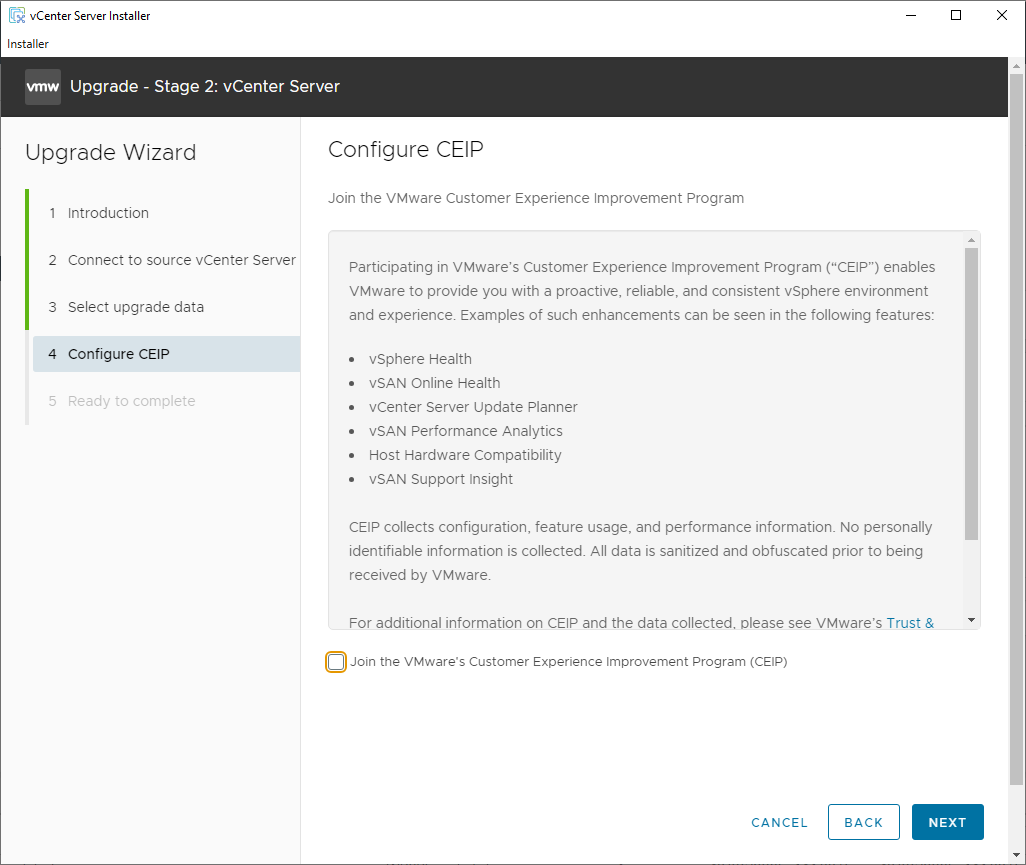Proceed with the NEXT button
Screen dimensions: 1026x865
947,822
